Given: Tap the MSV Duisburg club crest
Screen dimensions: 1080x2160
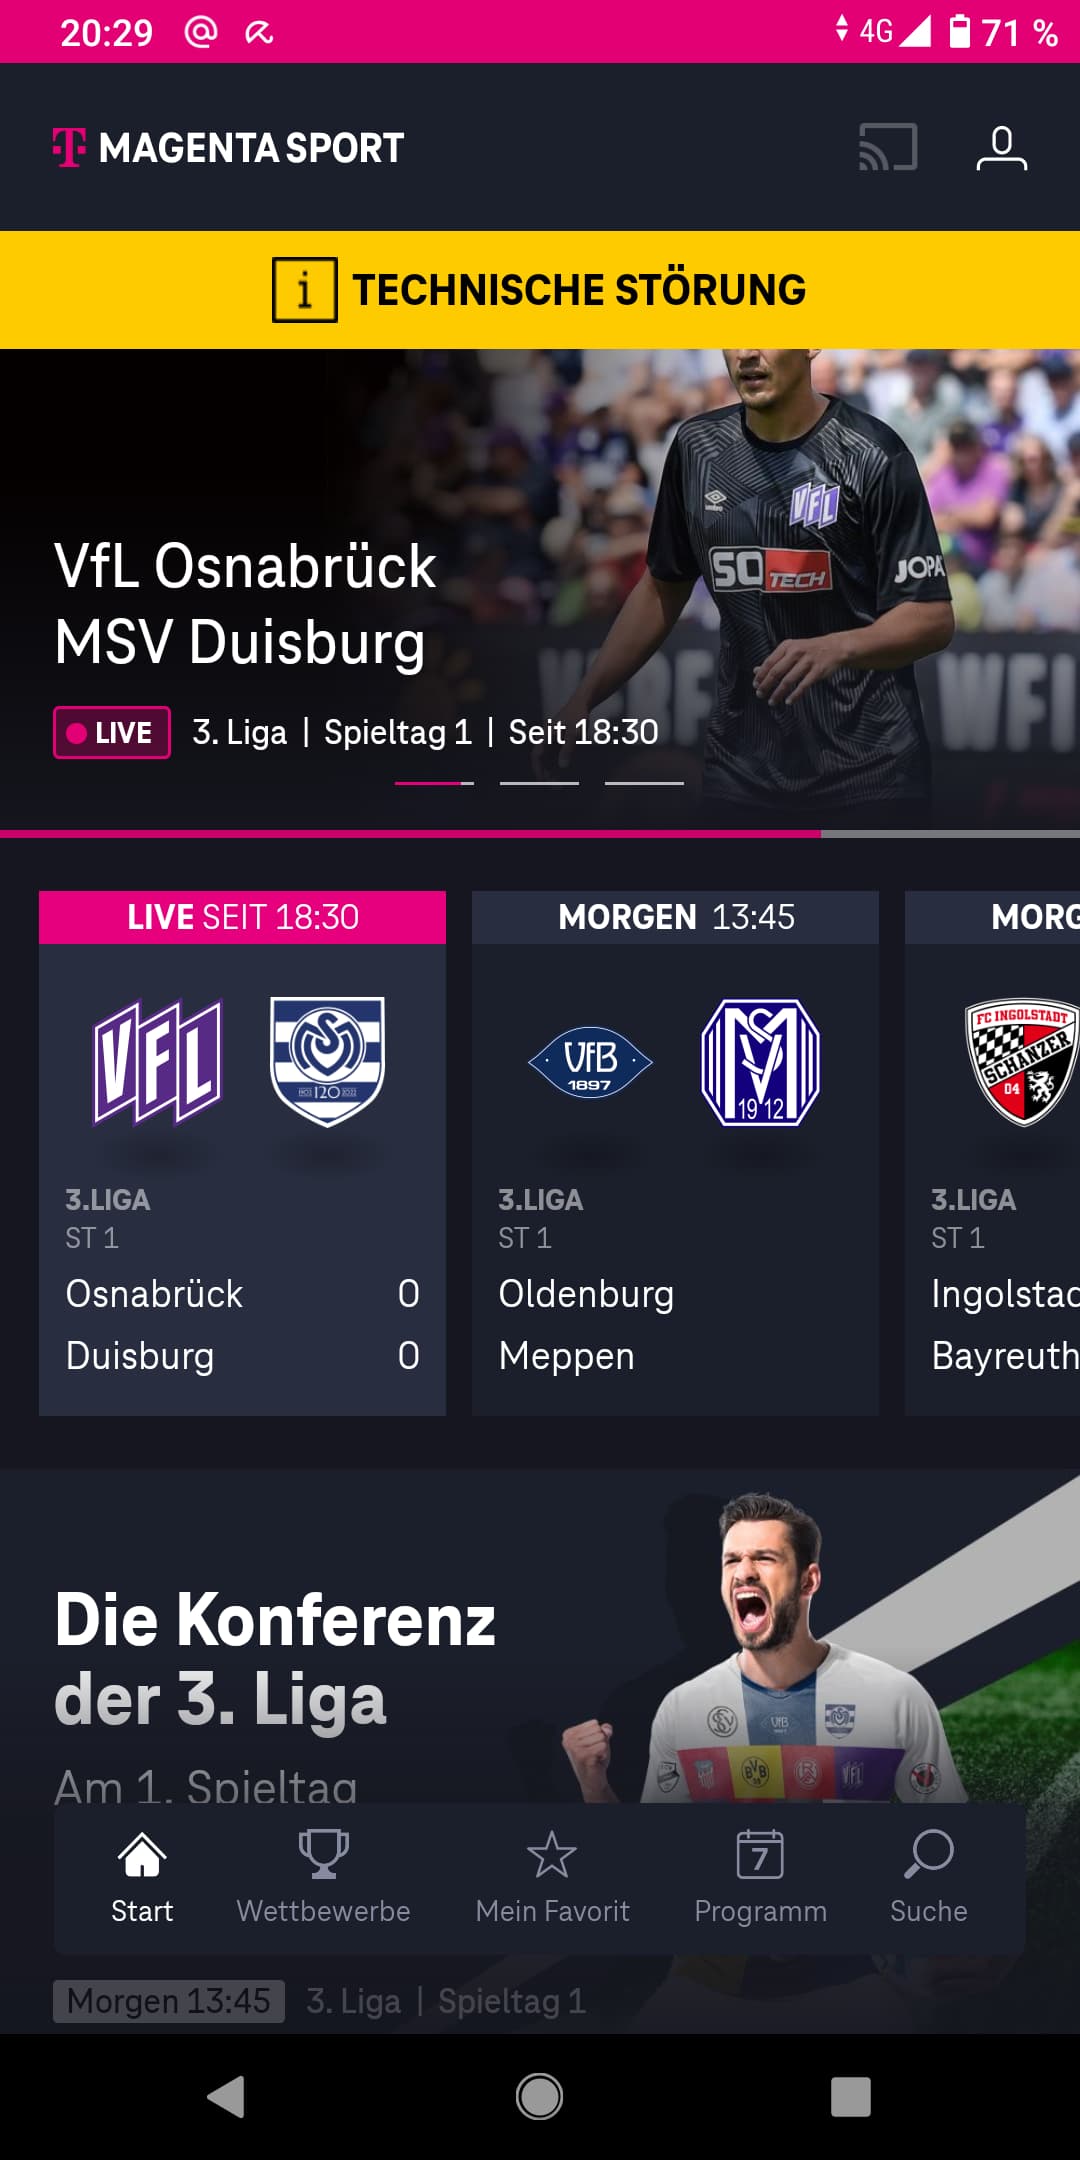Looking at the screenshot, I should pyautogui.click(x=327, y=1061).
